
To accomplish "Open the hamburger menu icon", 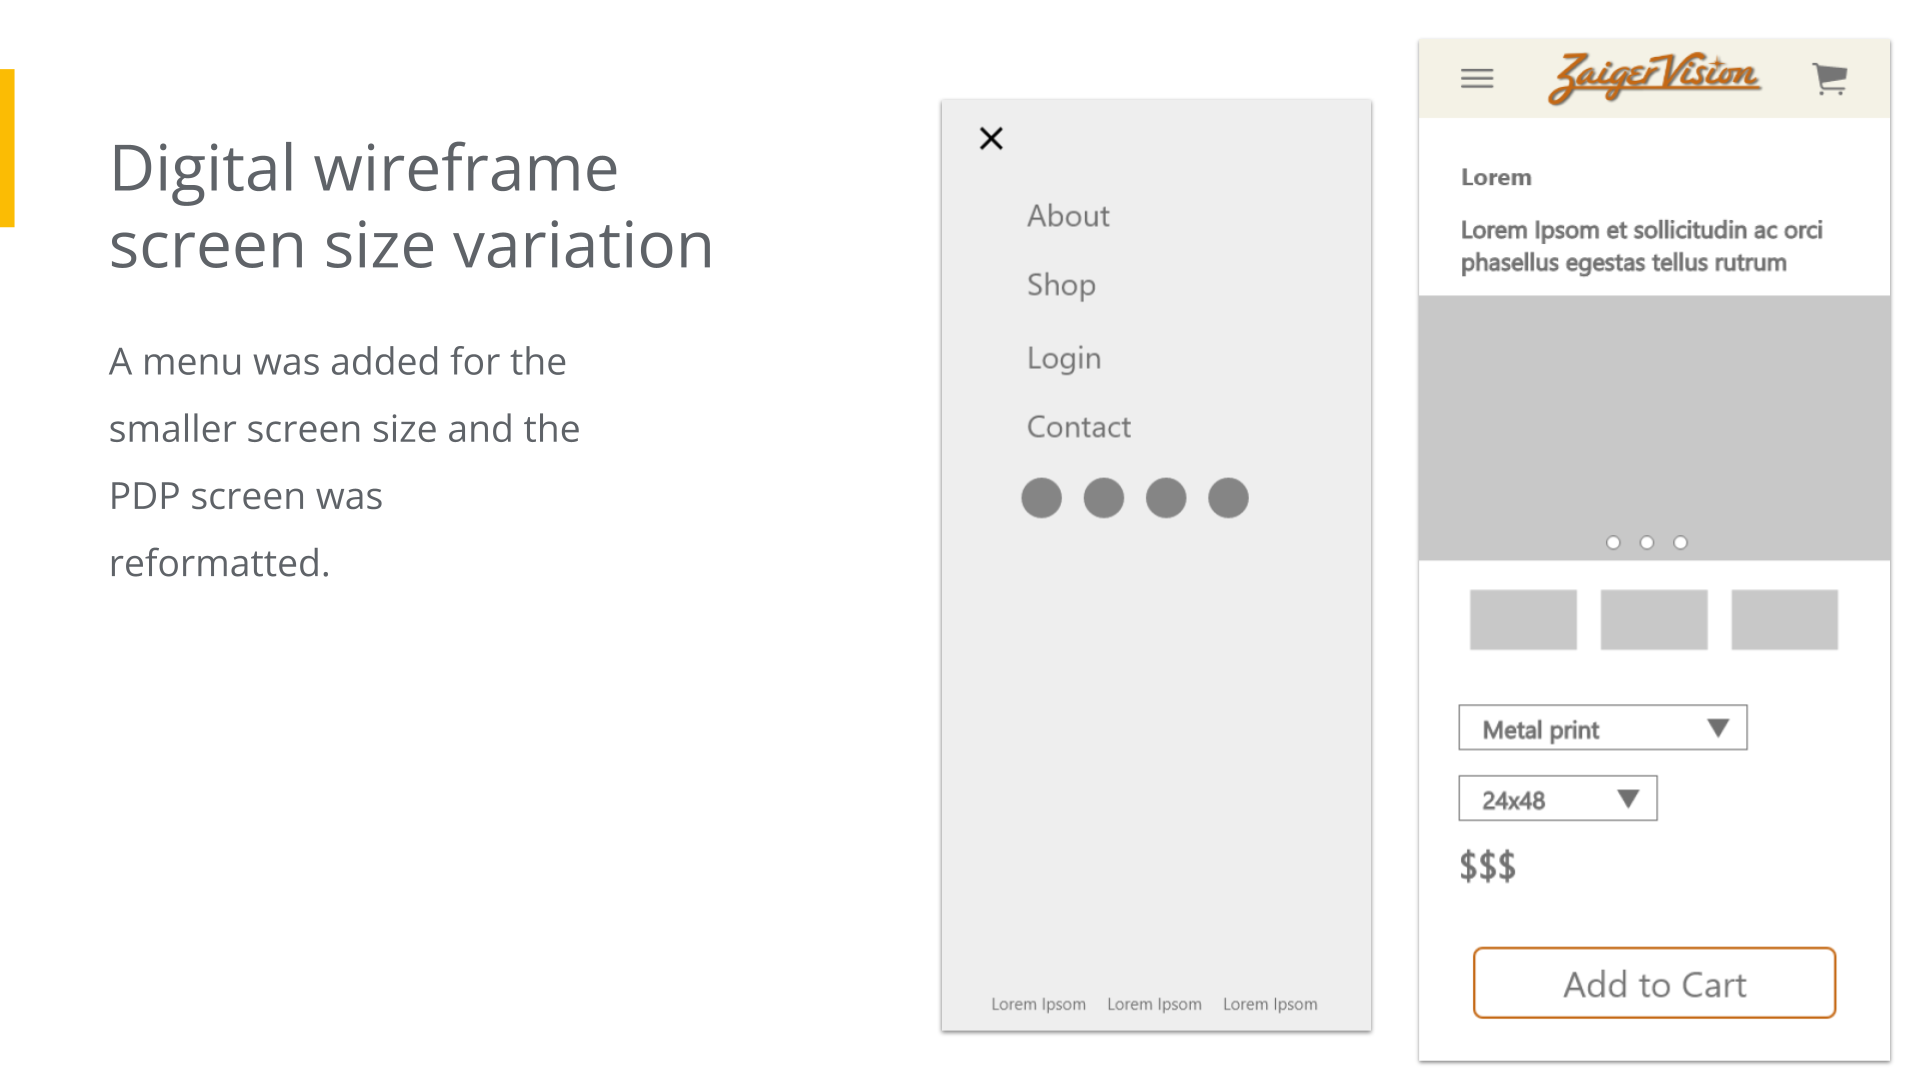I will click(x=1477, y=78).
